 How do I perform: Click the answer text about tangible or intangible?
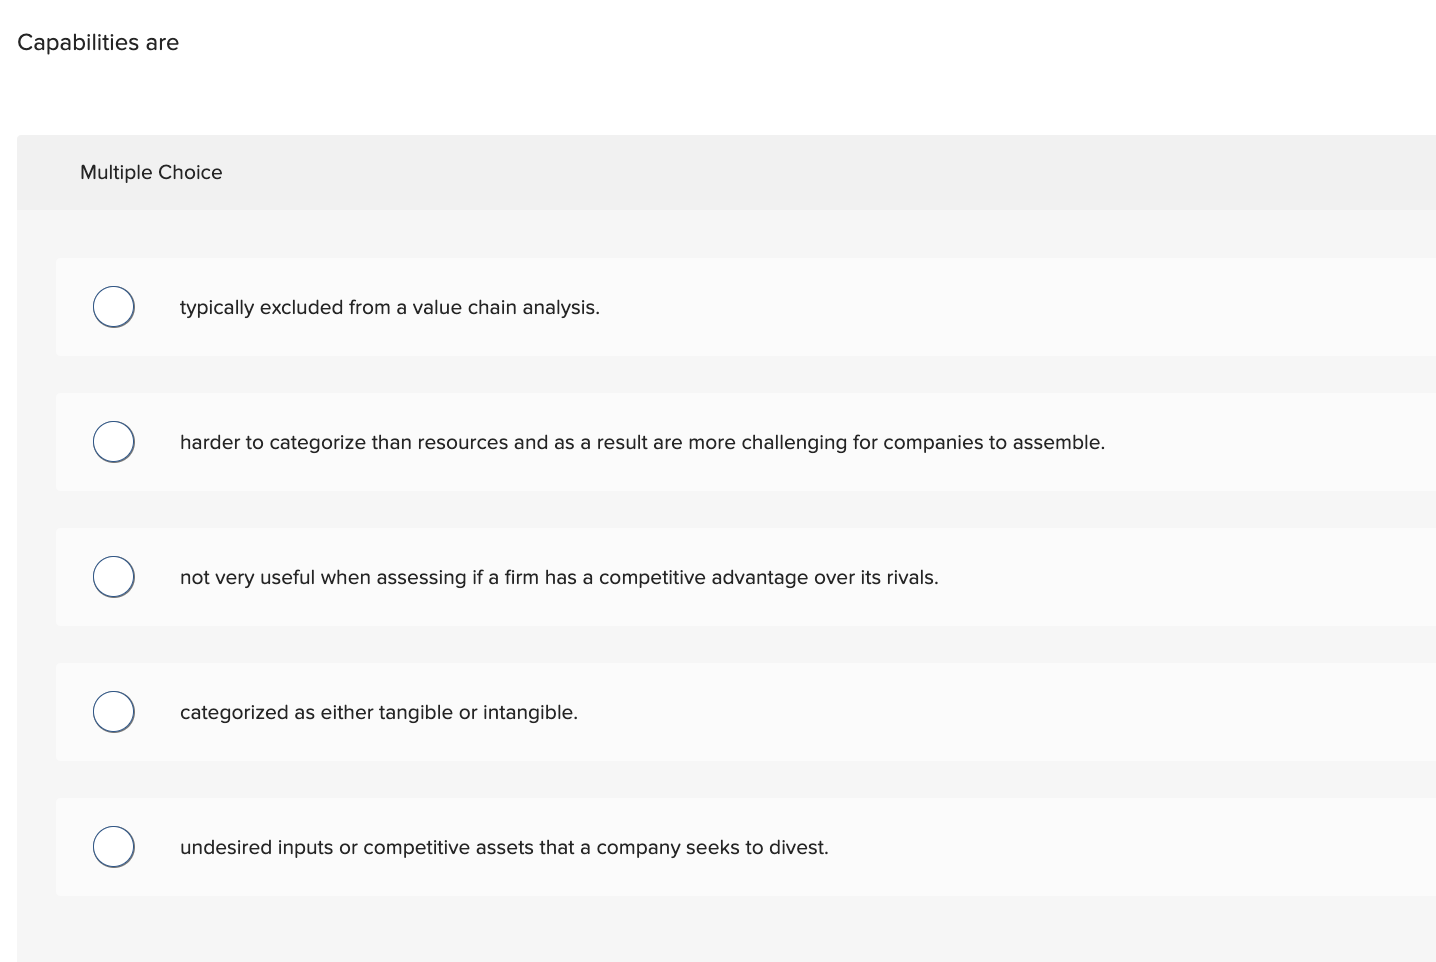(379, 712)
